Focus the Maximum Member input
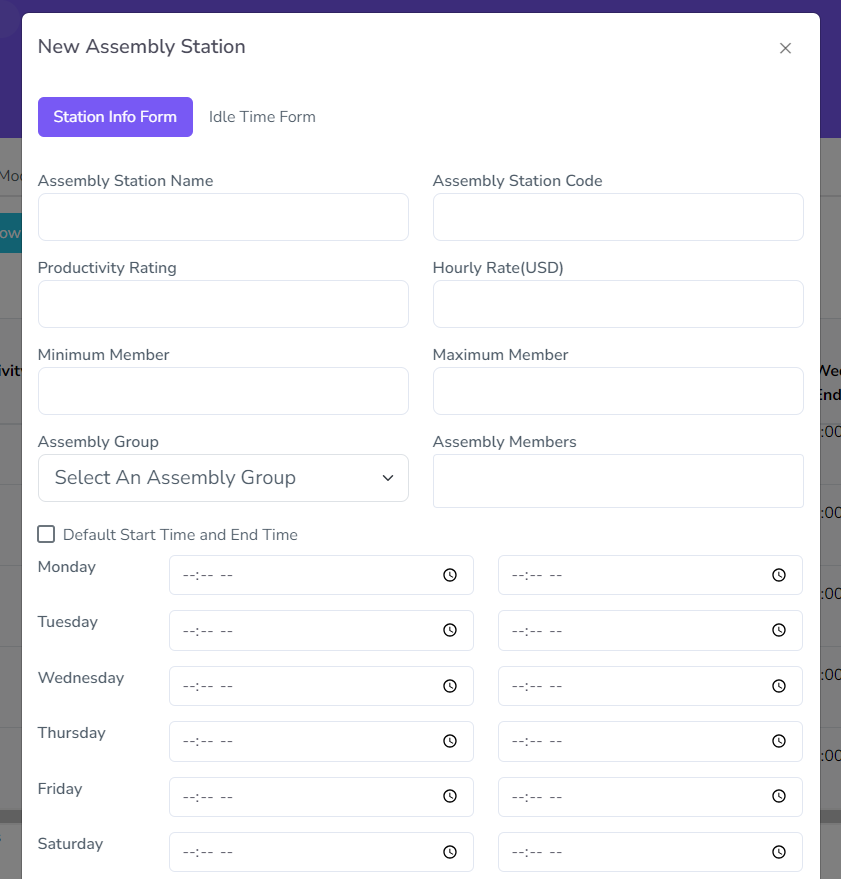 (x=618, y=391)
